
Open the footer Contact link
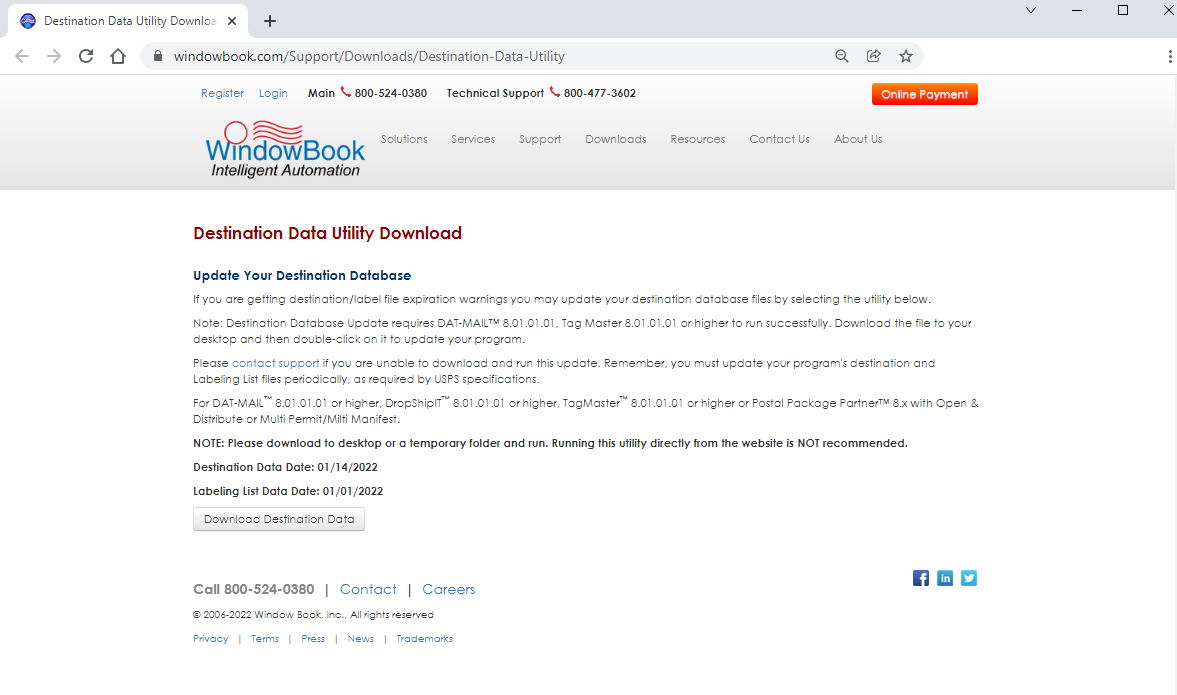pos(368,589)
